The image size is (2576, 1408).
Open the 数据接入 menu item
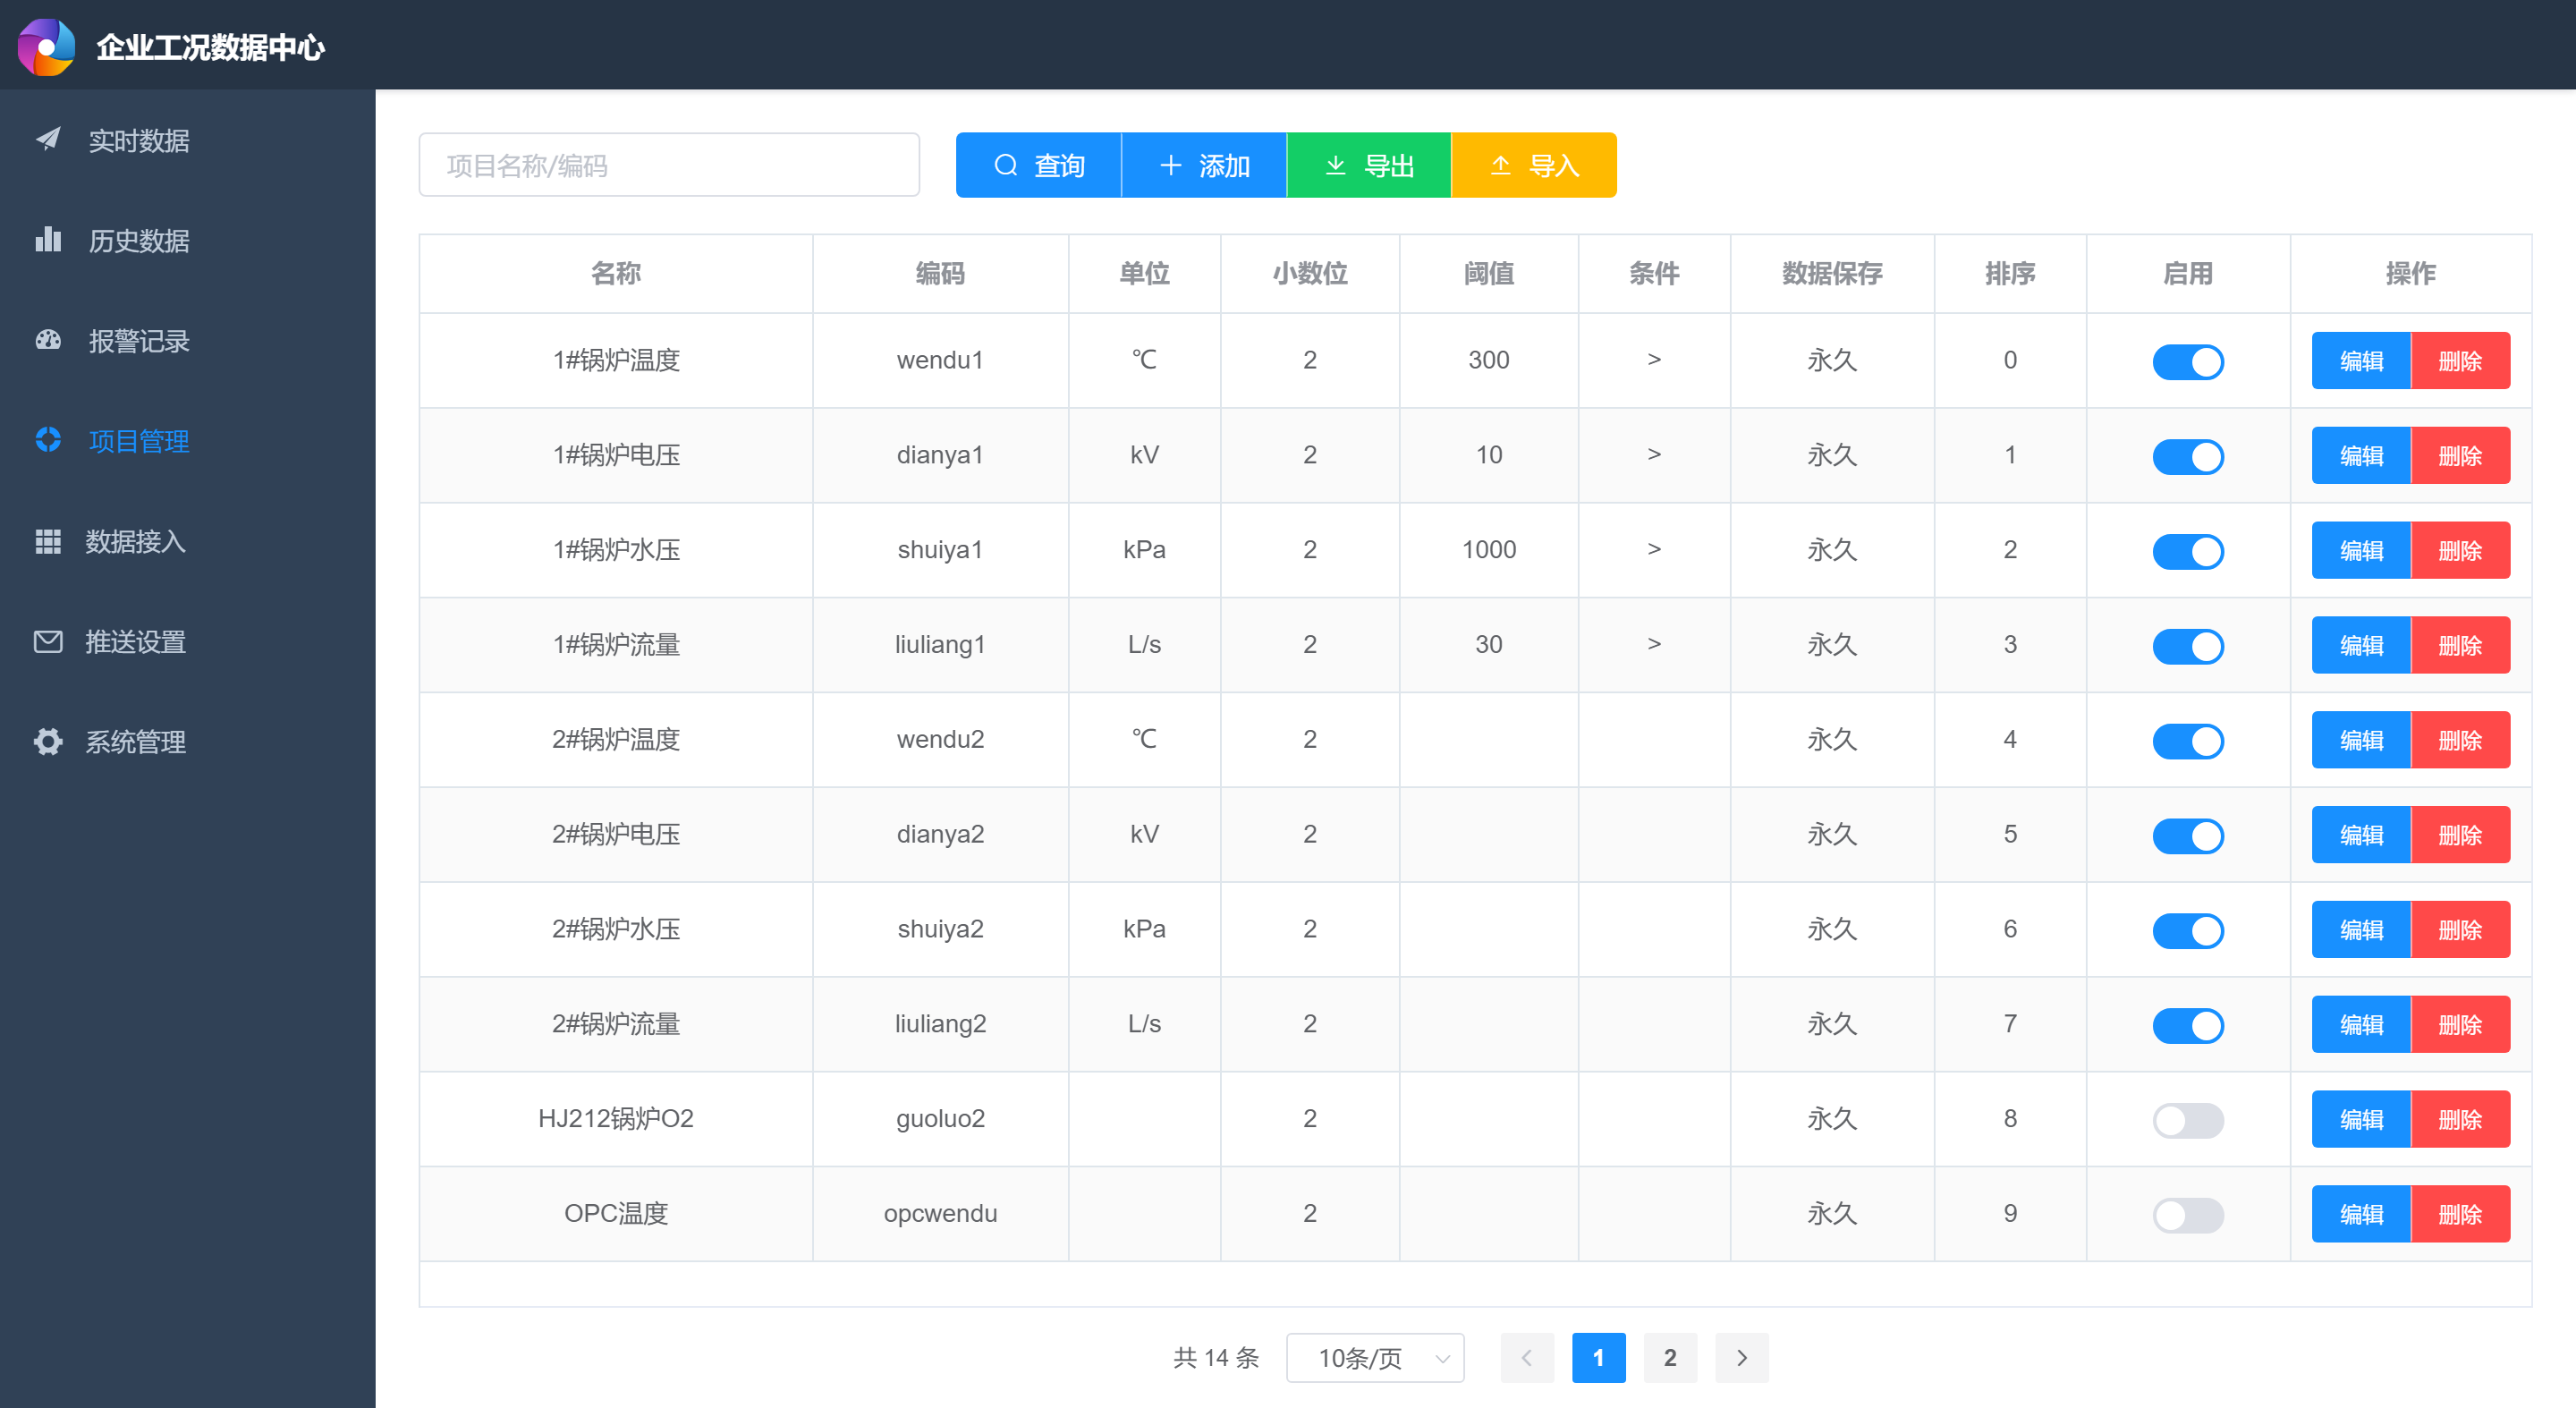[188, 541]
